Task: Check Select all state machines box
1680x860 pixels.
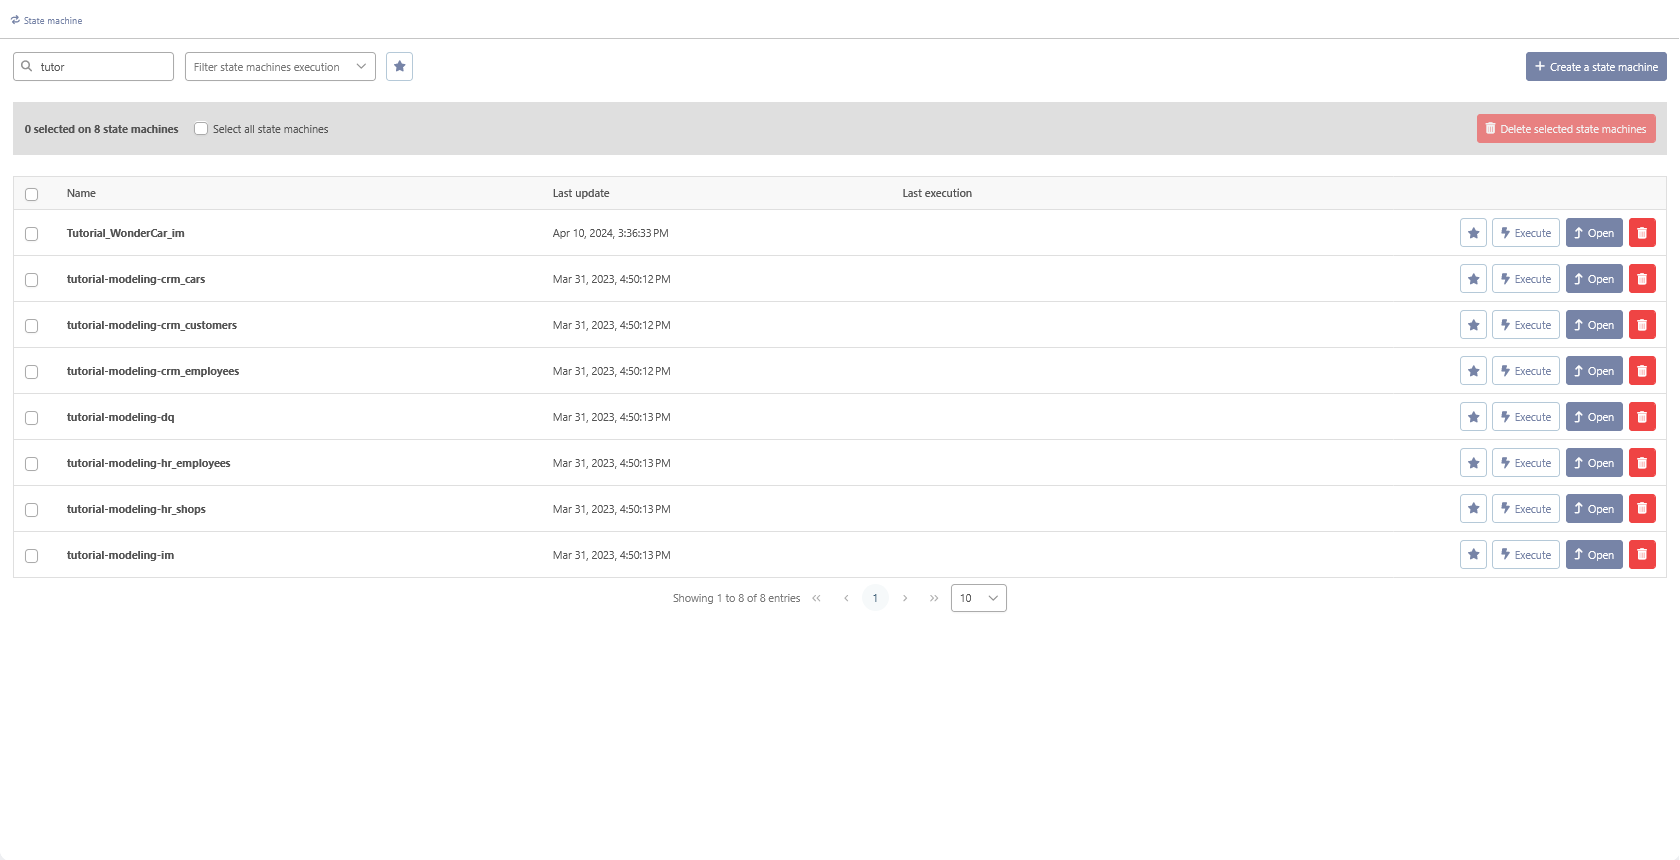Action: pos(201,129)
